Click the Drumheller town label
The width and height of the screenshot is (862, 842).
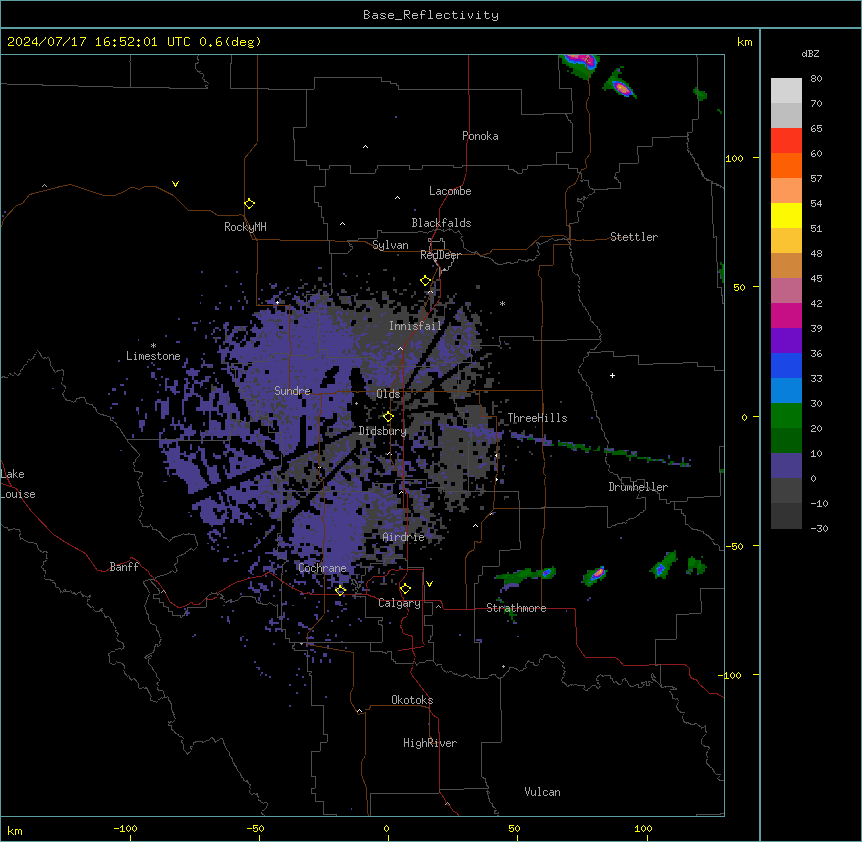click(638, 487)
